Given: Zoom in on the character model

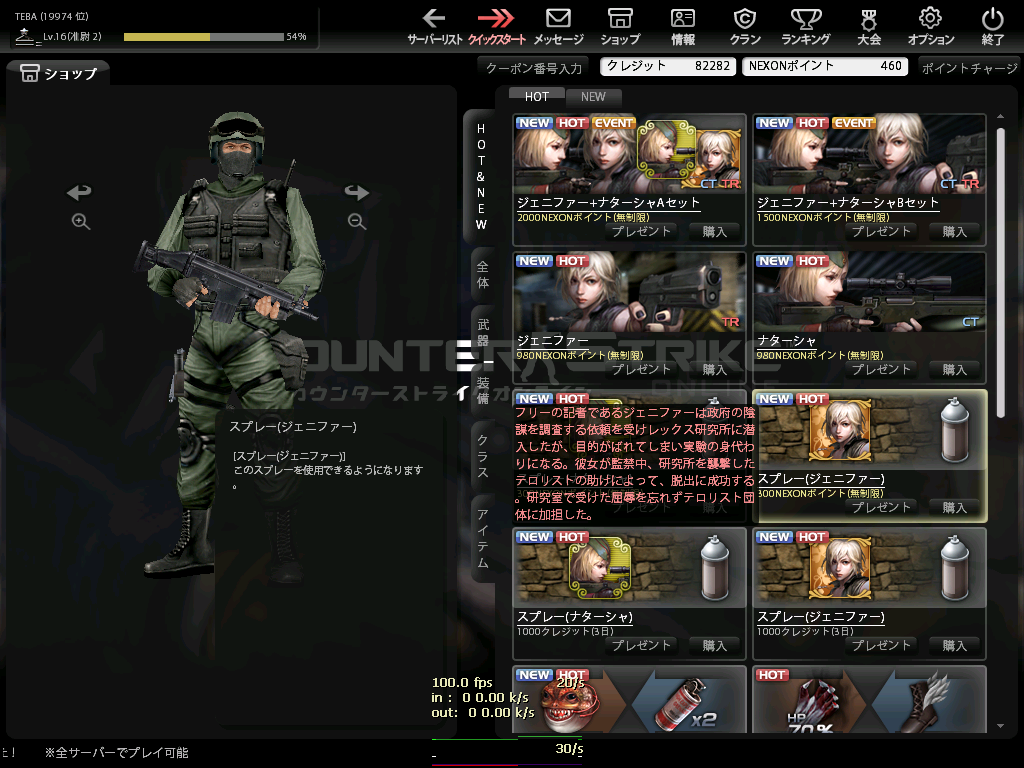Looking at the screenshot, I should 81,221.
